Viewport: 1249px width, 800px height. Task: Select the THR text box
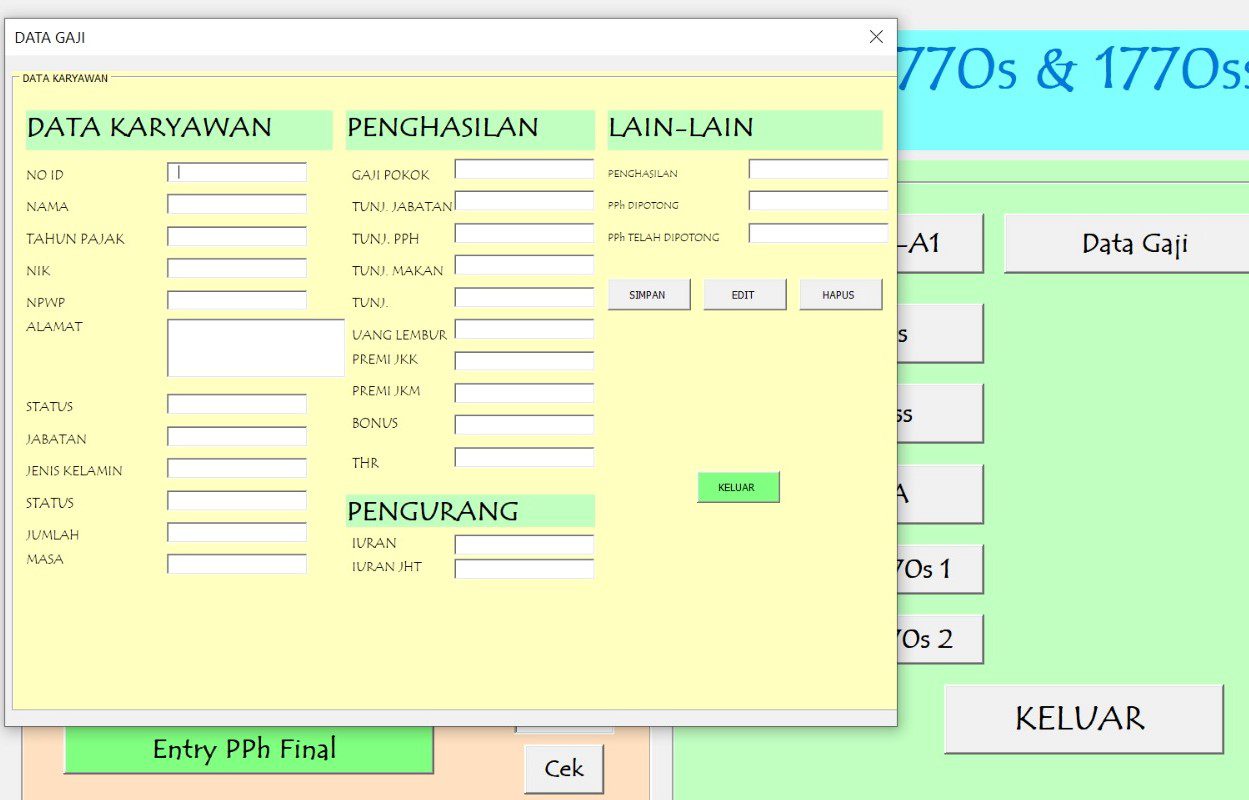point(524,458)
